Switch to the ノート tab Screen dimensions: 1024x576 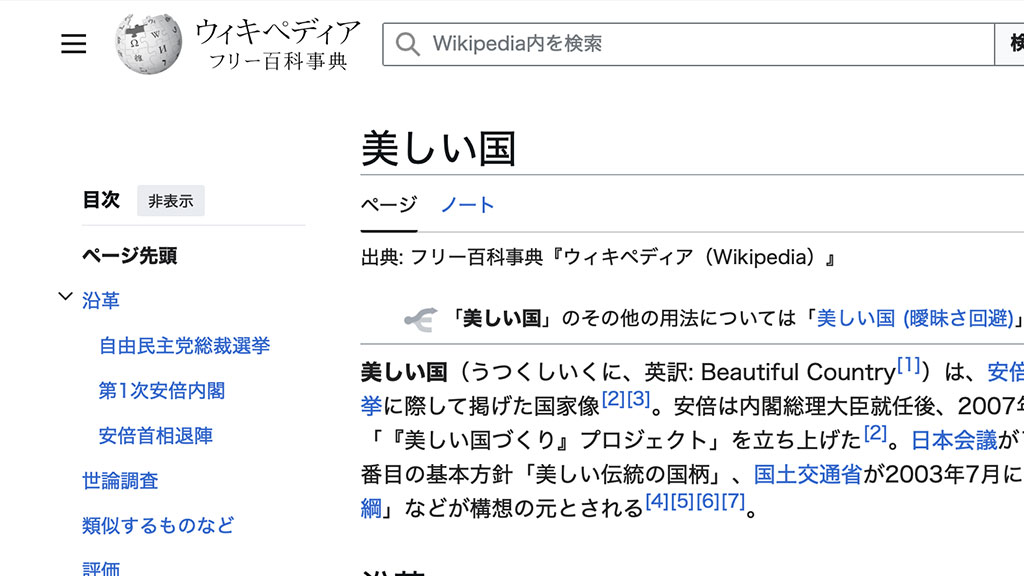(x=468, y=205)
